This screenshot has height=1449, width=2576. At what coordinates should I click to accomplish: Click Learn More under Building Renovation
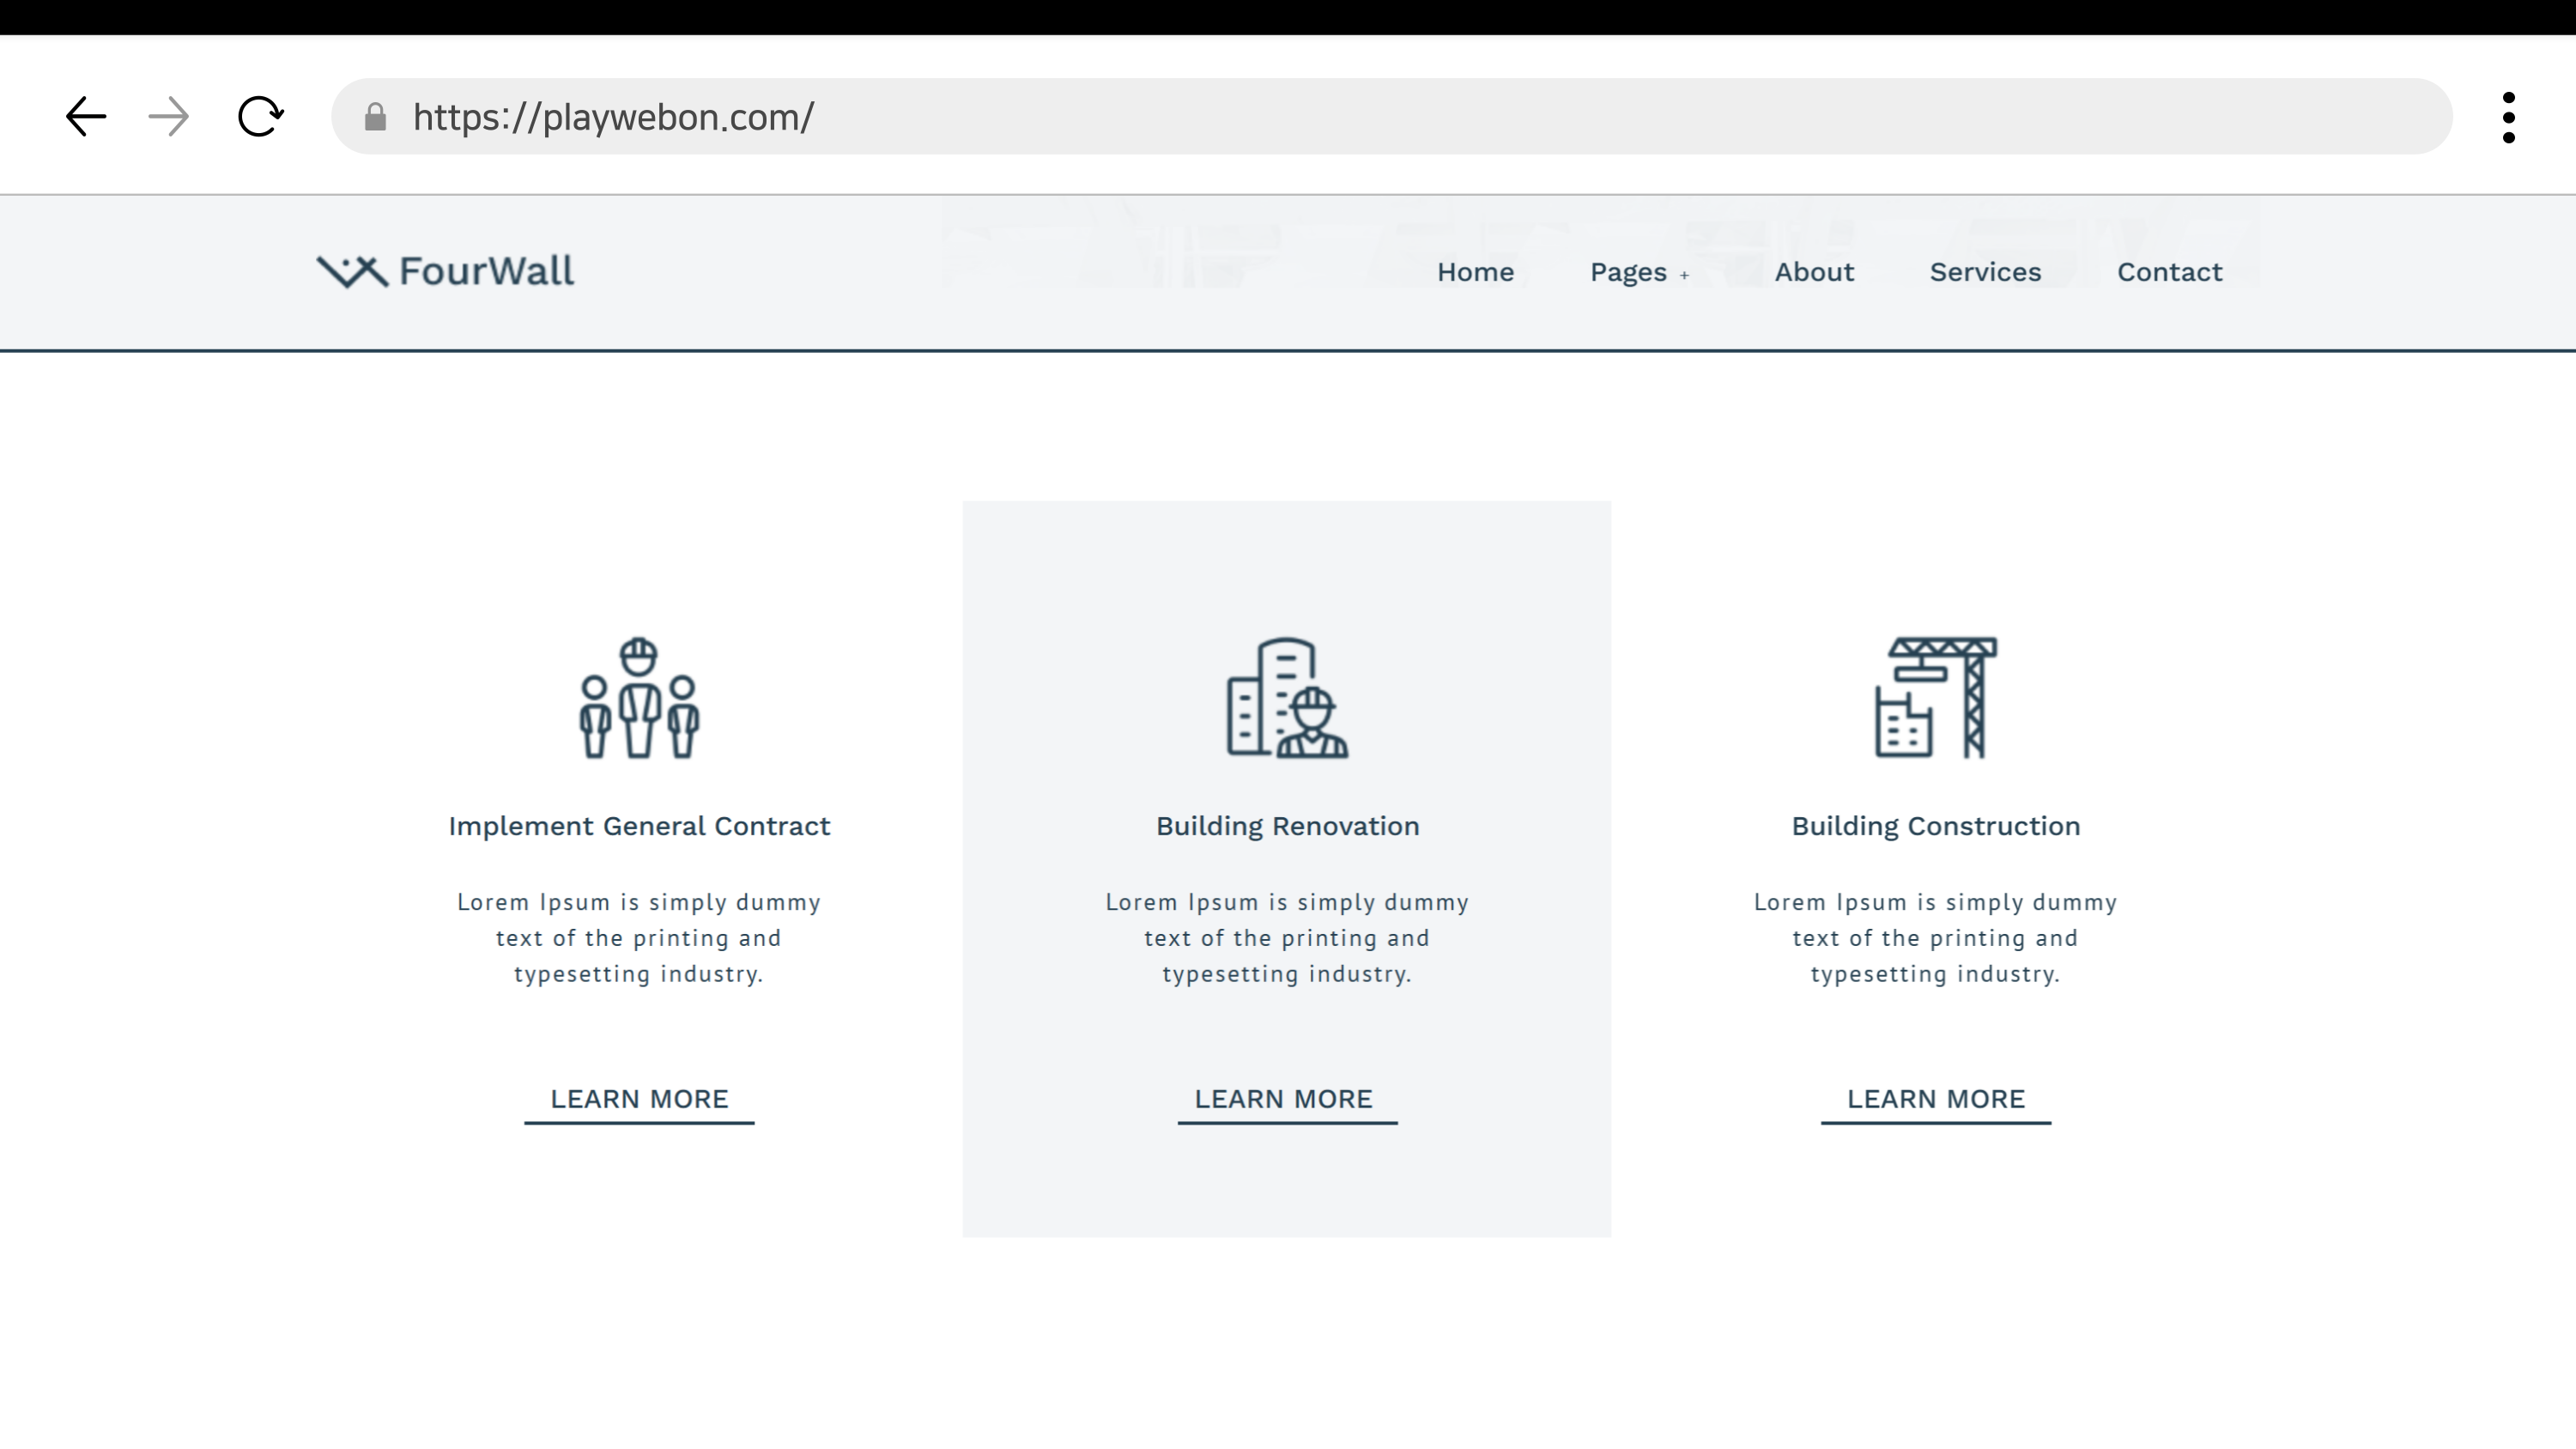tap(1284, 1099)
